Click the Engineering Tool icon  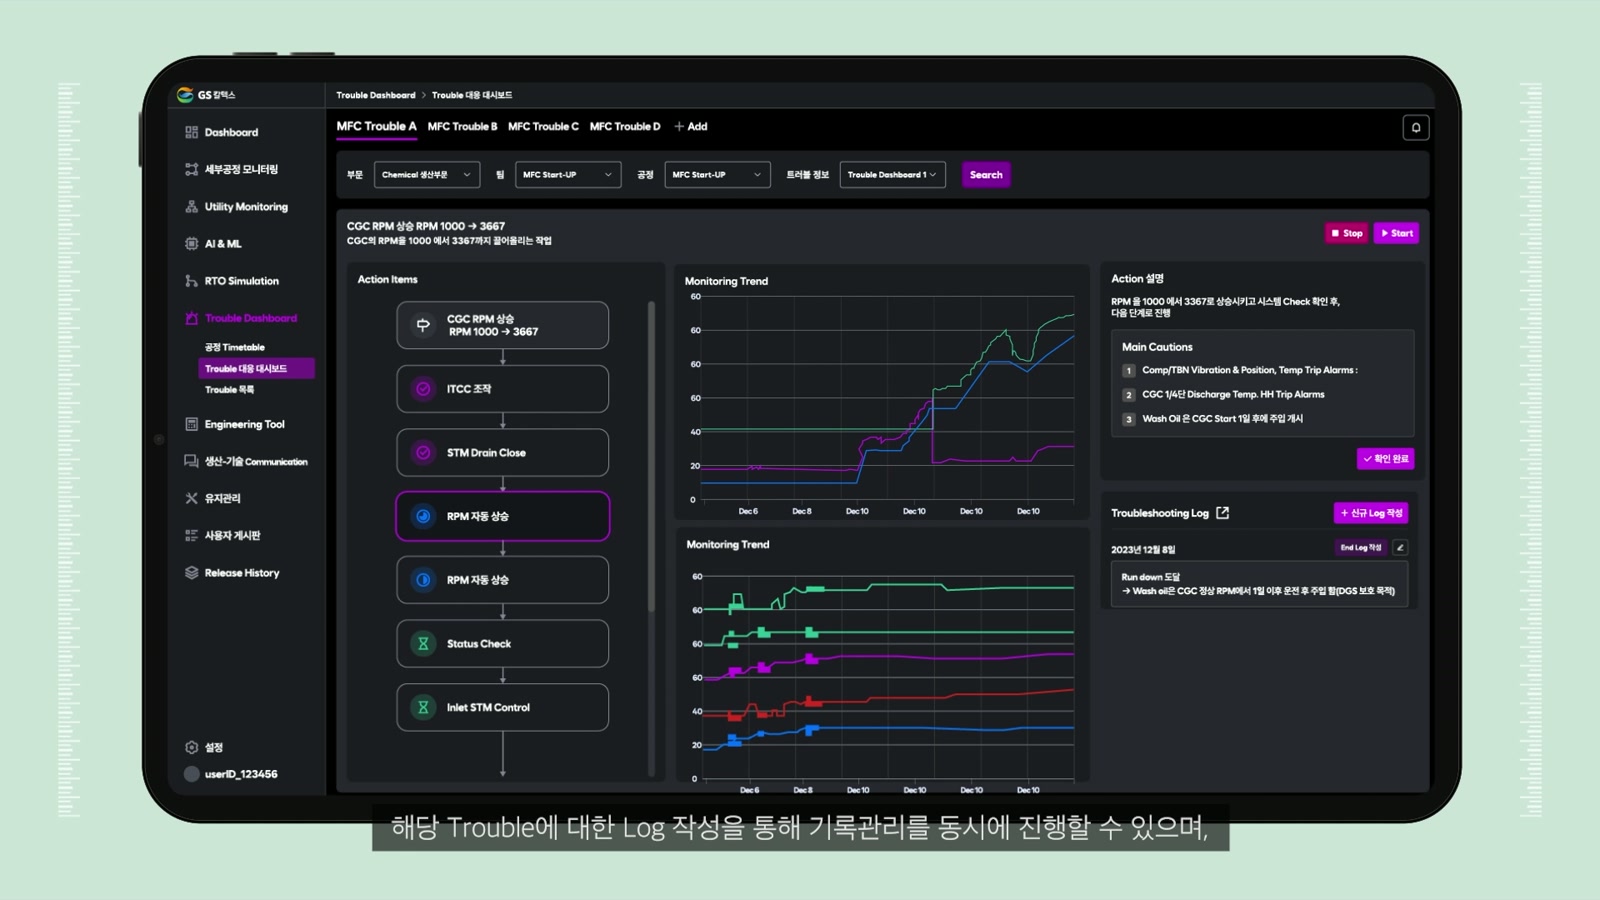(191, 424)
